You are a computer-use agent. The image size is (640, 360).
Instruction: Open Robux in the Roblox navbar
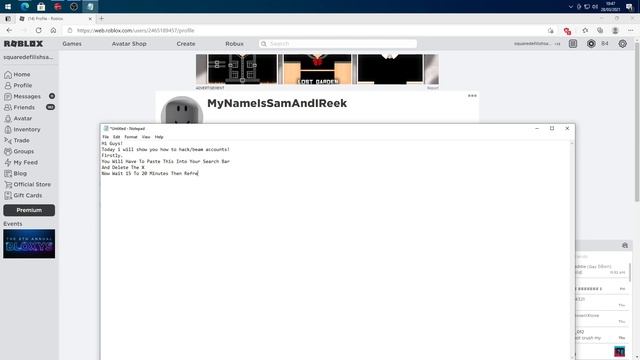point(234,44)
